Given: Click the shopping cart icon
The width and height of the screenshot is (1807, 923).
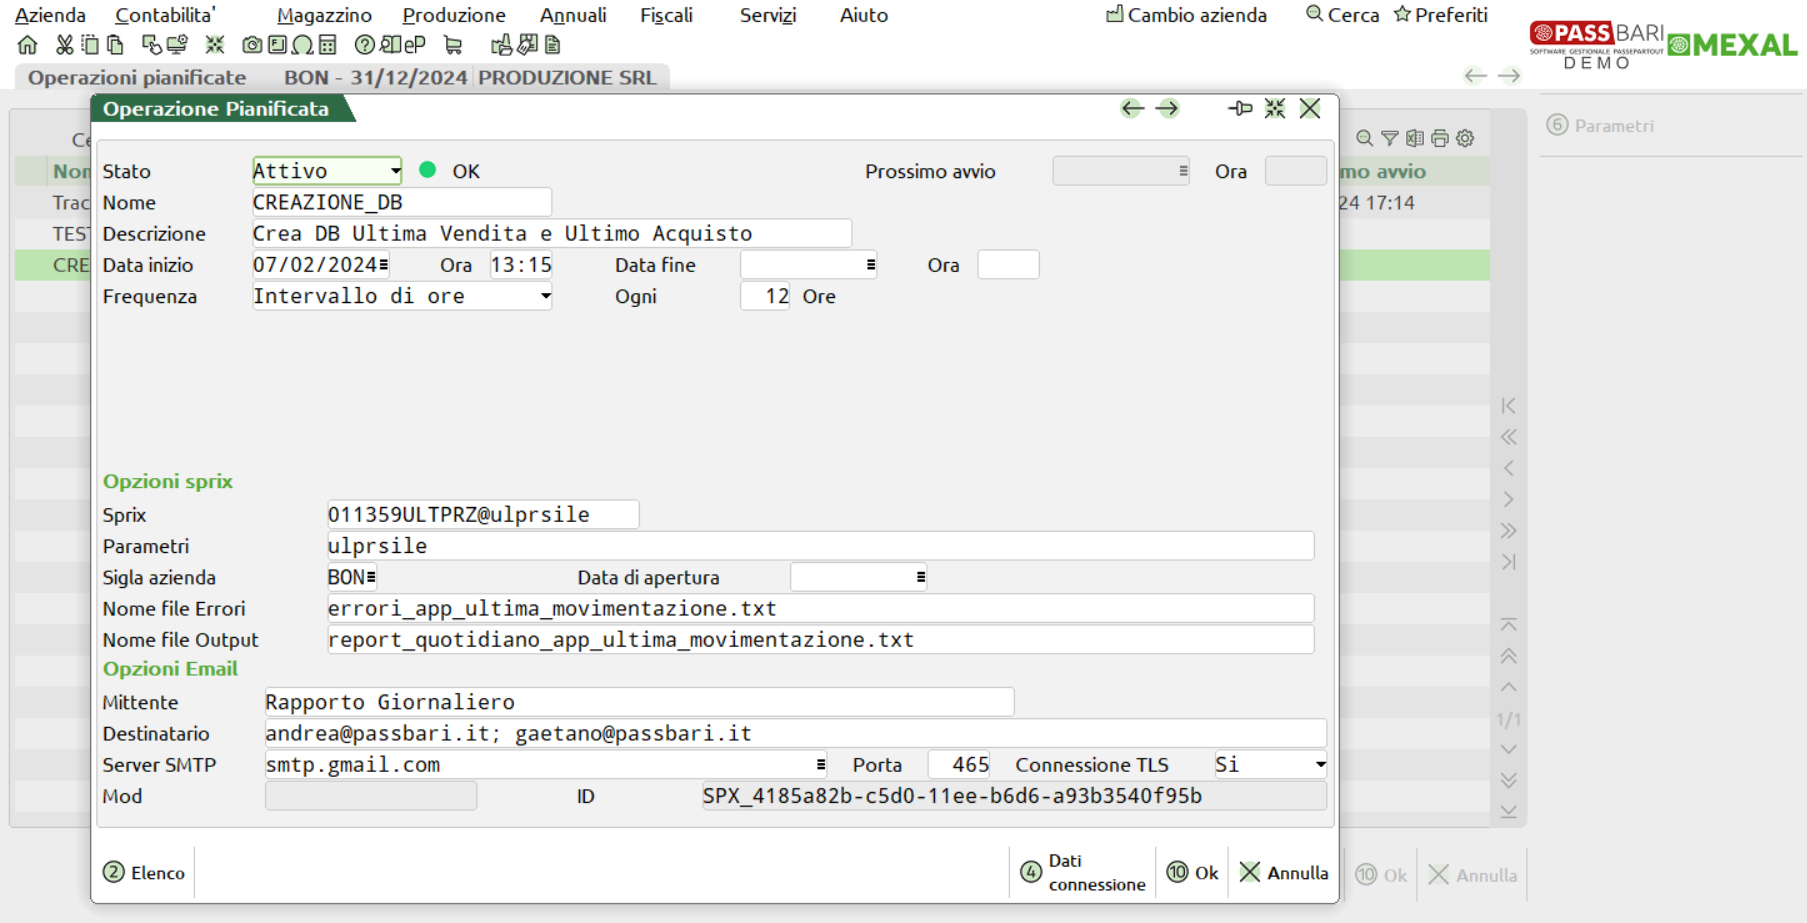Looking at the screenshot, I should 453,45.
